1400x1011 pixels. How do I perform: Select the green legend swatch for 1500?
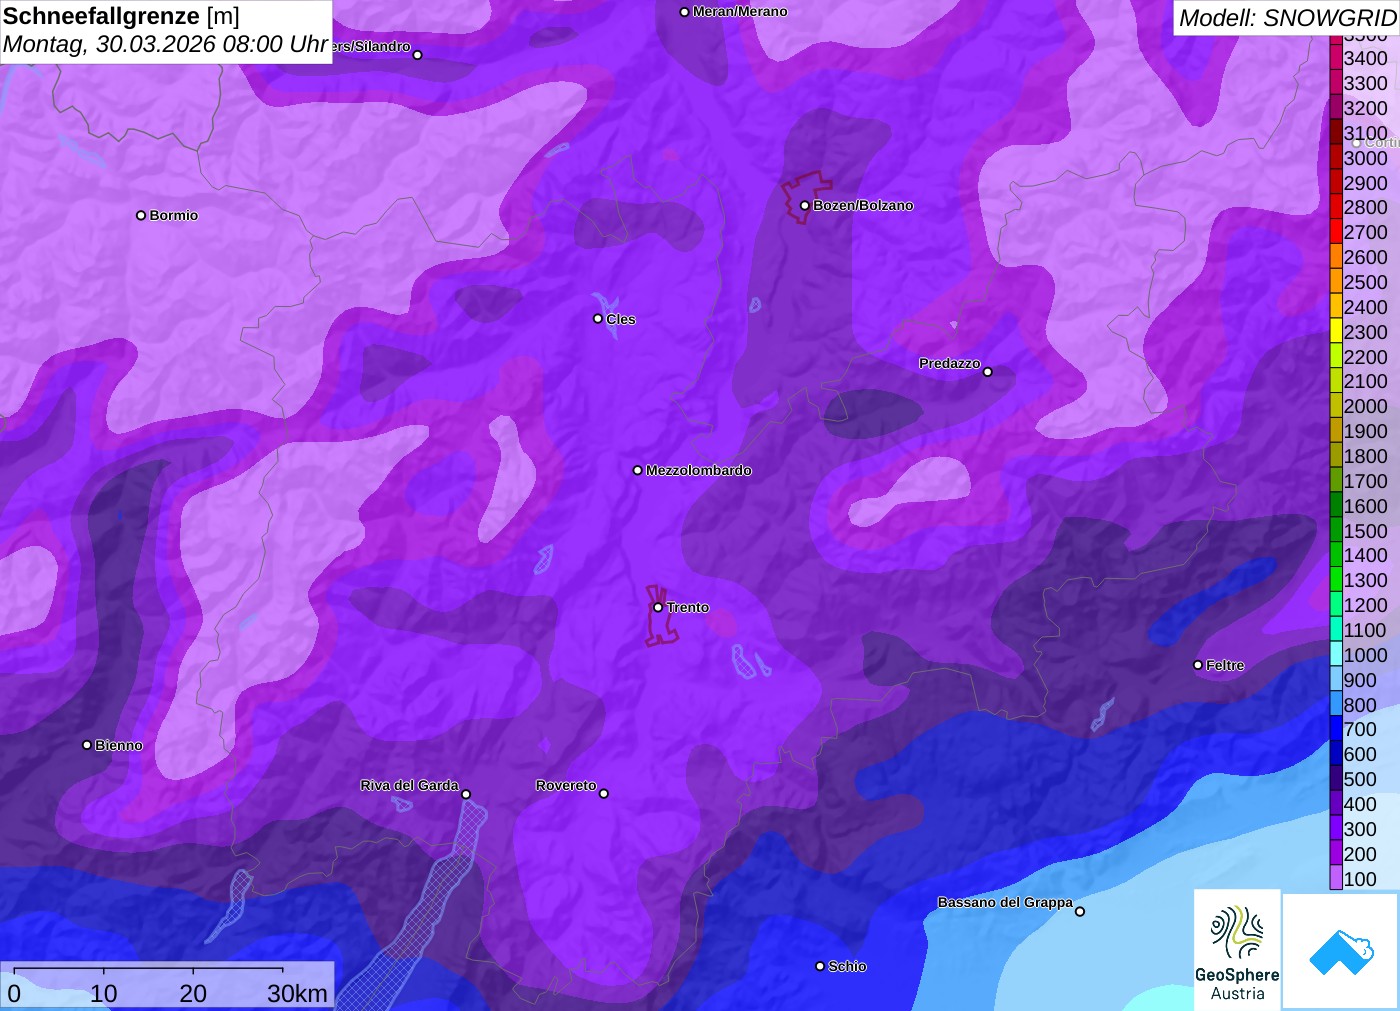pos(1336,531)
